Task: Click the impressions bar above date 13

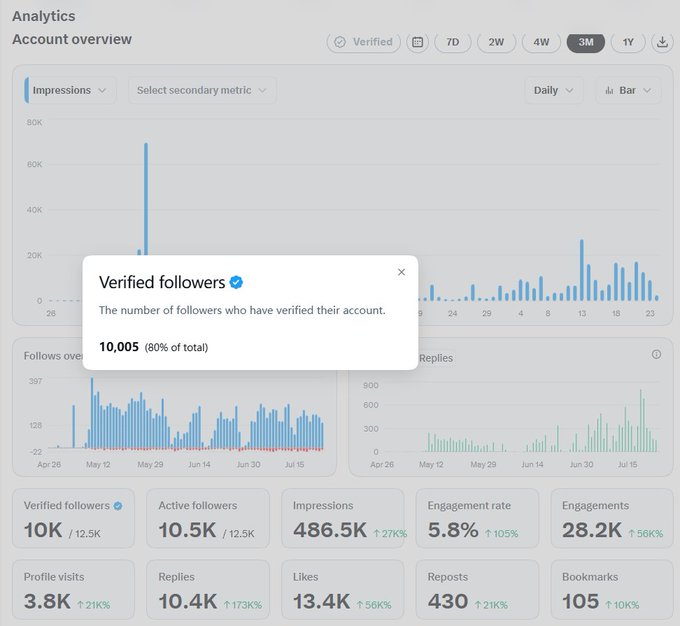Action: tap(582, 270)
